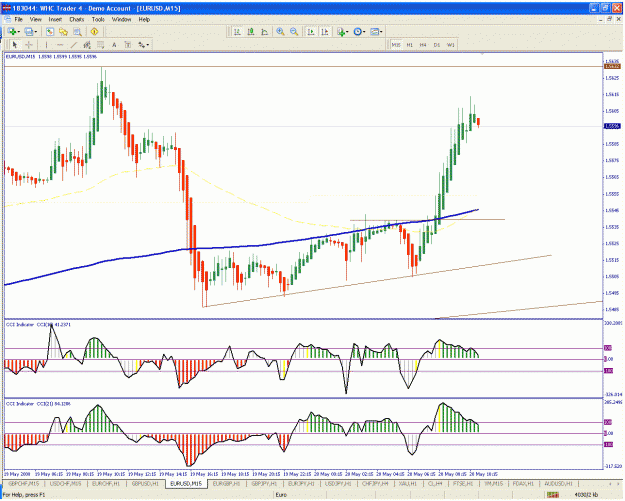
Task: Open the Market Watch window icon
Action: coord(50,31)
